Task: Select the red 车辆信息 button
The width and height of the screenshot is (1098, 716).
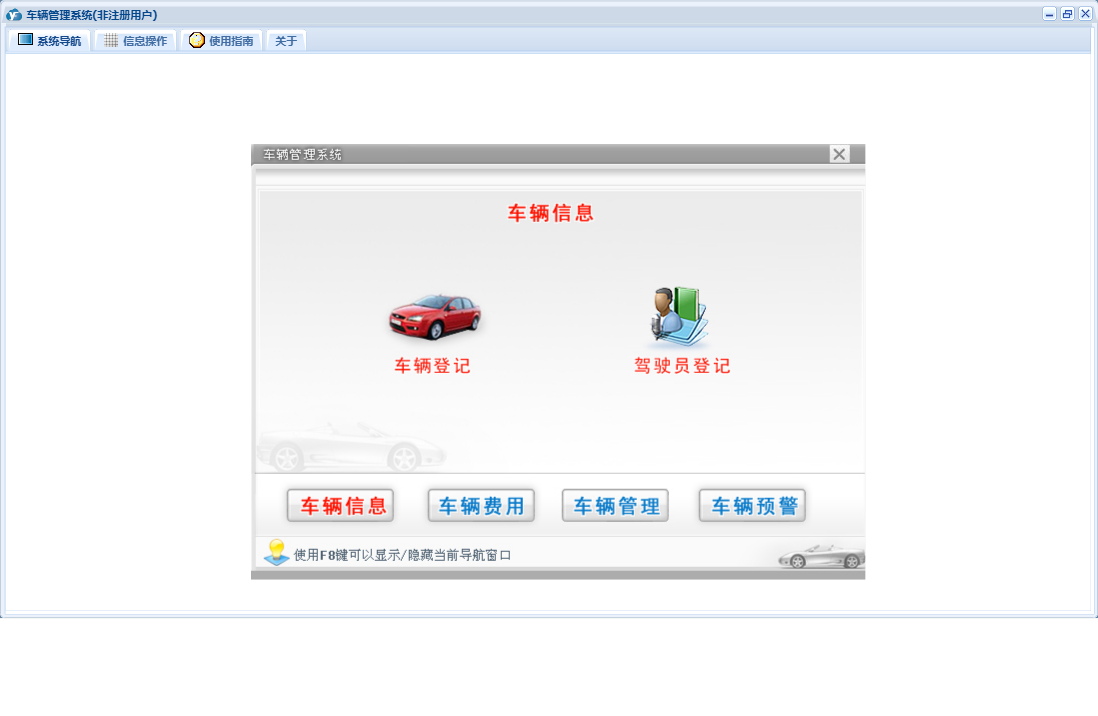Action: coord(340,506)
